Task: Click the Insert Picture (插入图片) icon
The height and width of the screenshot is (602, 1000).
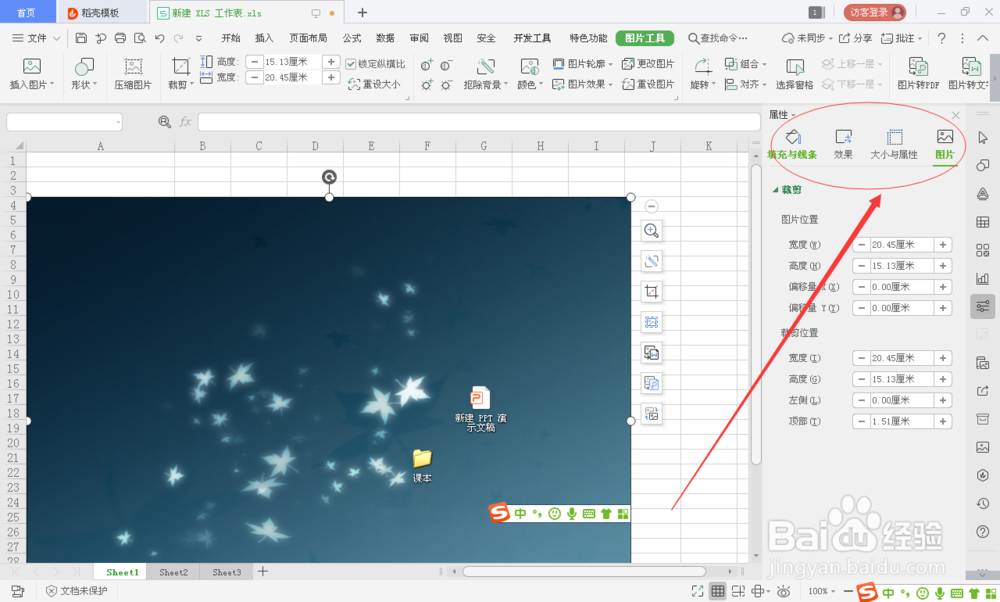Action: (x=31, y=66)
